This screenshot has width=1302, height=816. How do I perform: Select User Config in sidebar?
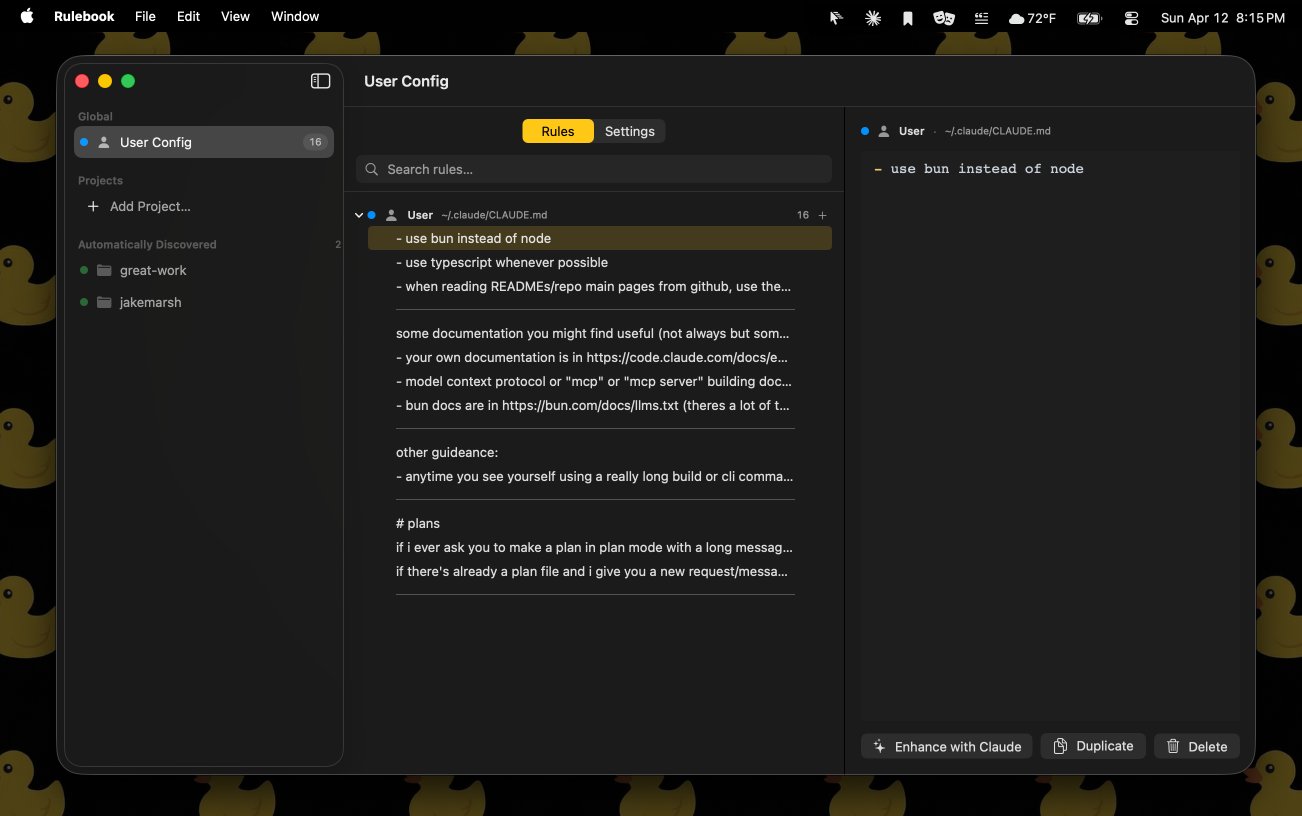pyautogui.click(x=204, y=142)
